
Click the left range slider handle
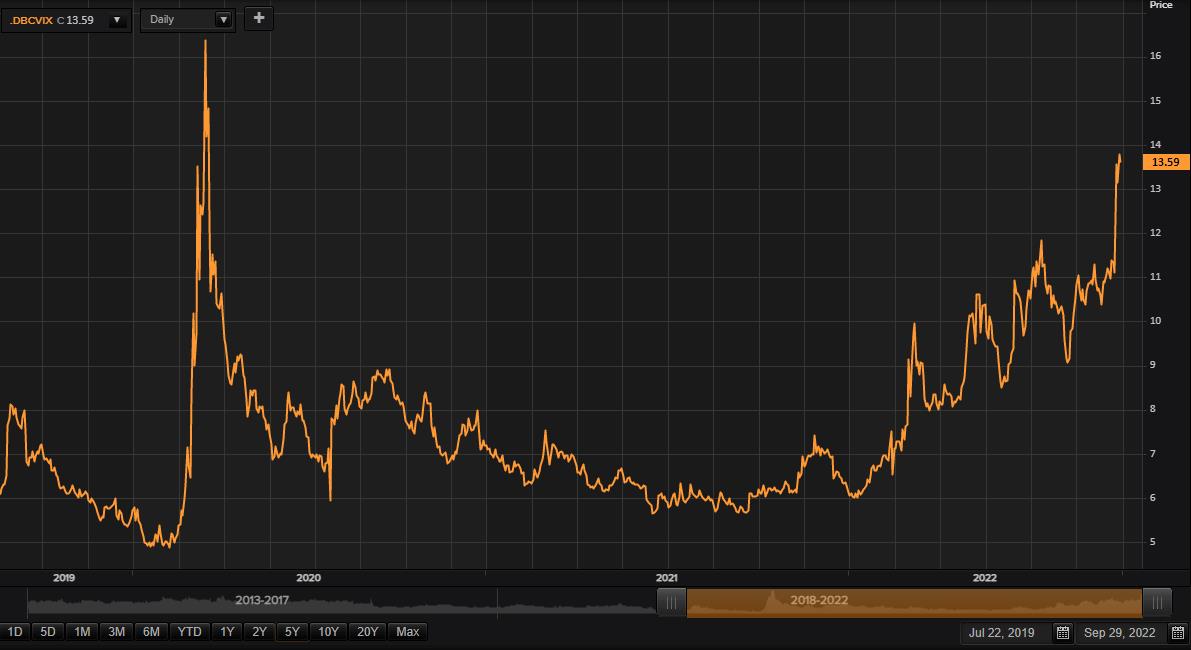(671, 602)
